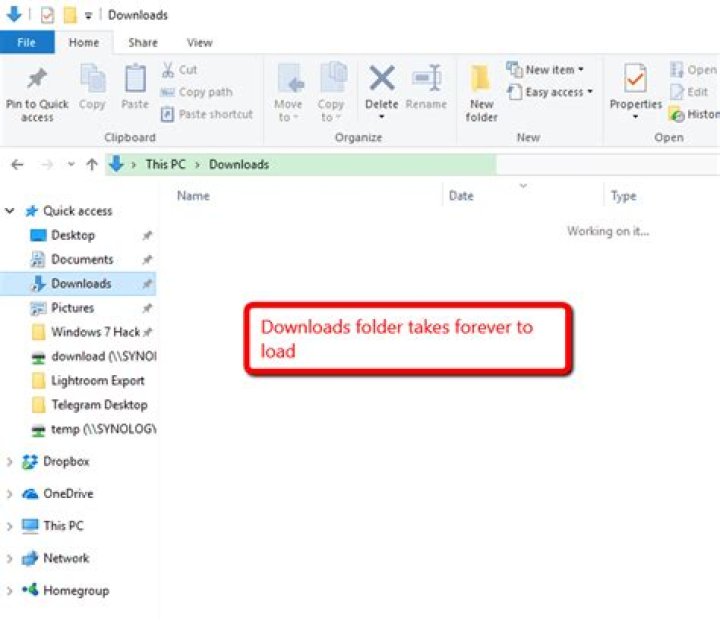Open the File menu tab
The height and width of the screenshot is (621, 720).
pyautogui.click(x=27, y=43)
